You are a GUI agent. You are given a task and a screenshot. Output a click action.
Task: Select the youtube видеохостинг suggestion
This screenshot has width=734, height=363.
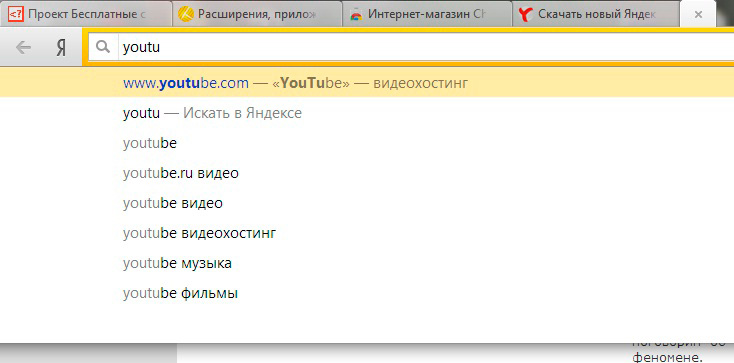click(x=367, y=233)
